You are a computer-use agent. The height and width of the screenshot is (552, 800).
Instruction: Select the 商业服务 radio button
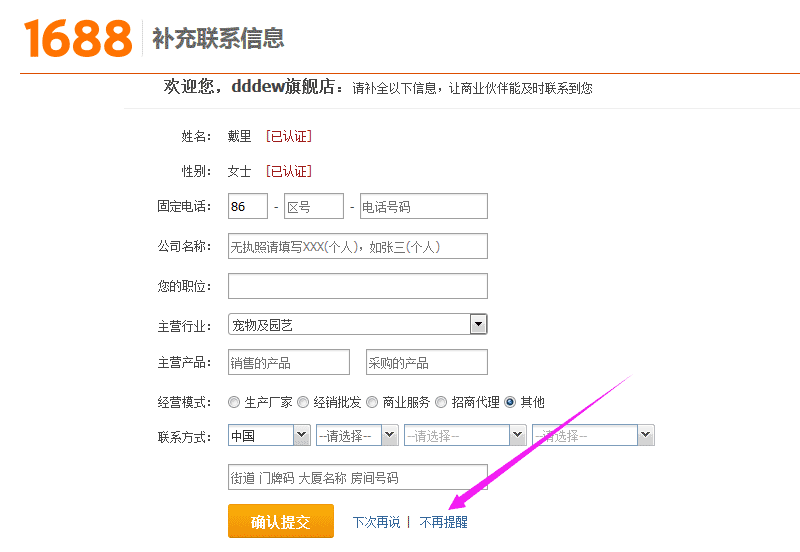372,403
